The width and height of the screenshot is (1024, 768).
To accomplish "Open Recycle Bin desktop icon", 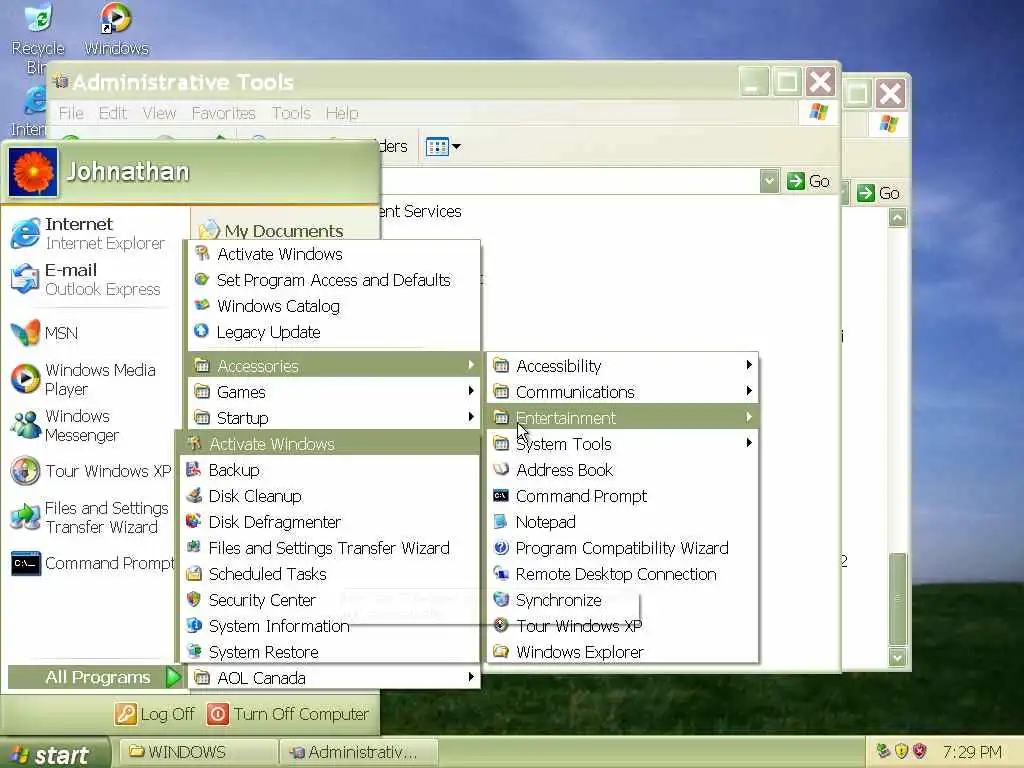I will coord(38,38).
